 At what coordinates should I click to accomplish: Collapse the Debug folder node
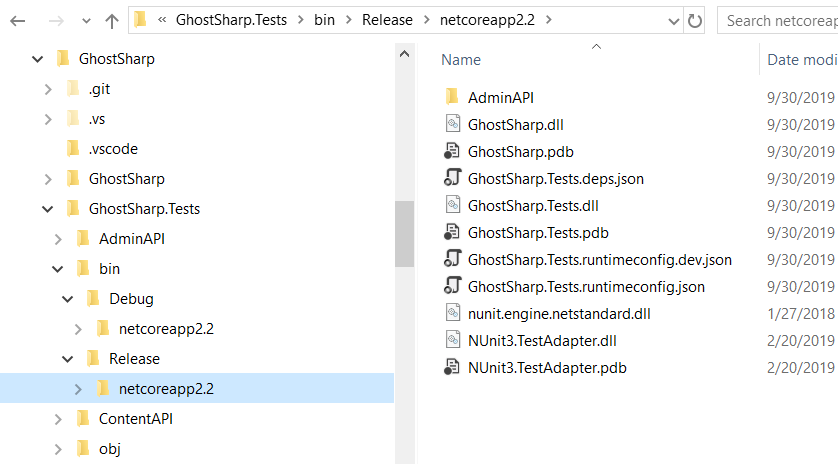click(x=67, y=299)
